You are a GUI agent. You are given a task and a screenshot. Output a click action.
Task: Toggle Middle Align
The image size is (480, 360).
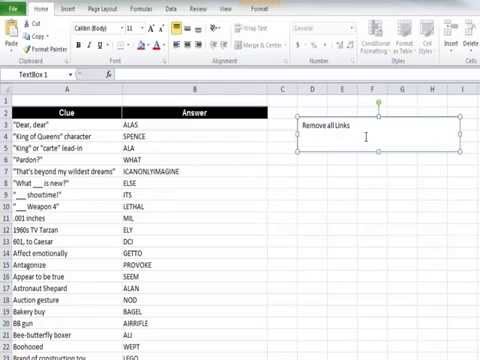[x=188, y=29]
